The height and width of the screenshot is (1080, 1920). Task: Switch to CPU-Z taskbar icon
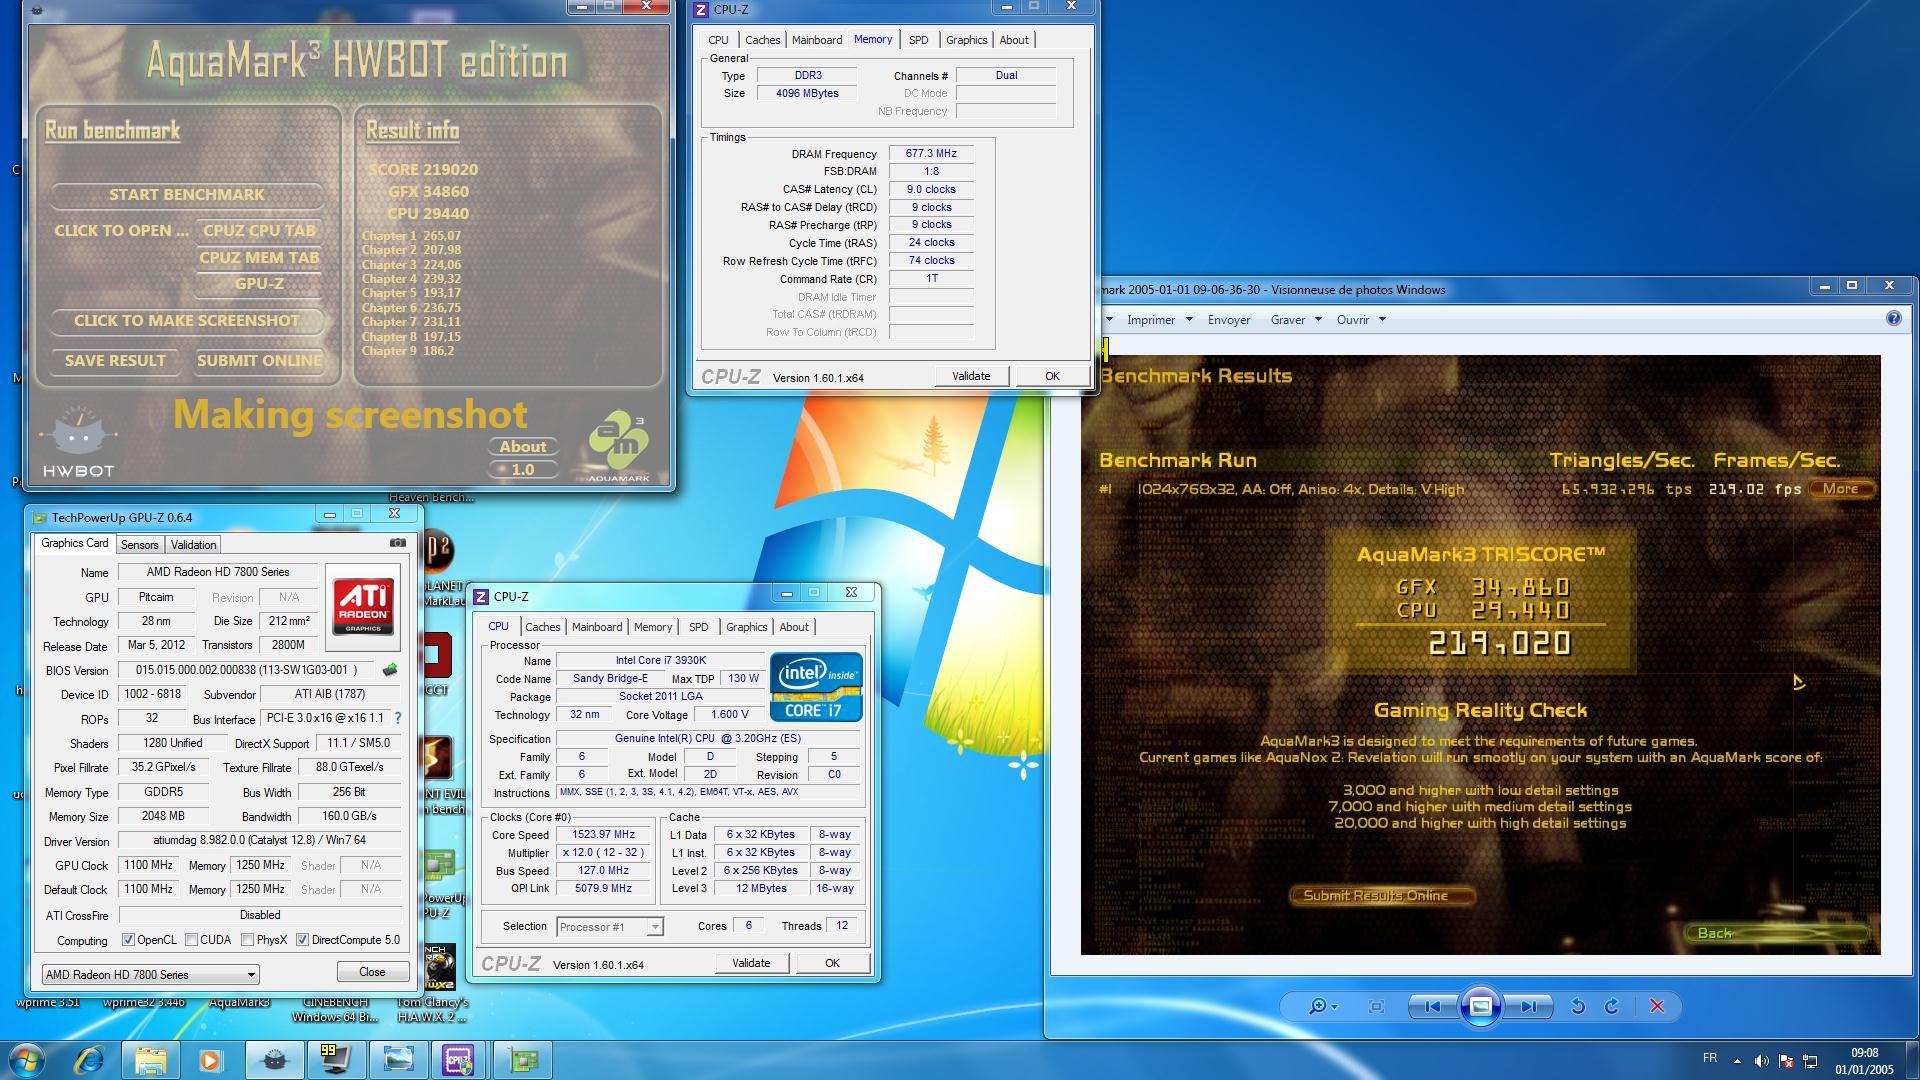[x=459, y=1059]
